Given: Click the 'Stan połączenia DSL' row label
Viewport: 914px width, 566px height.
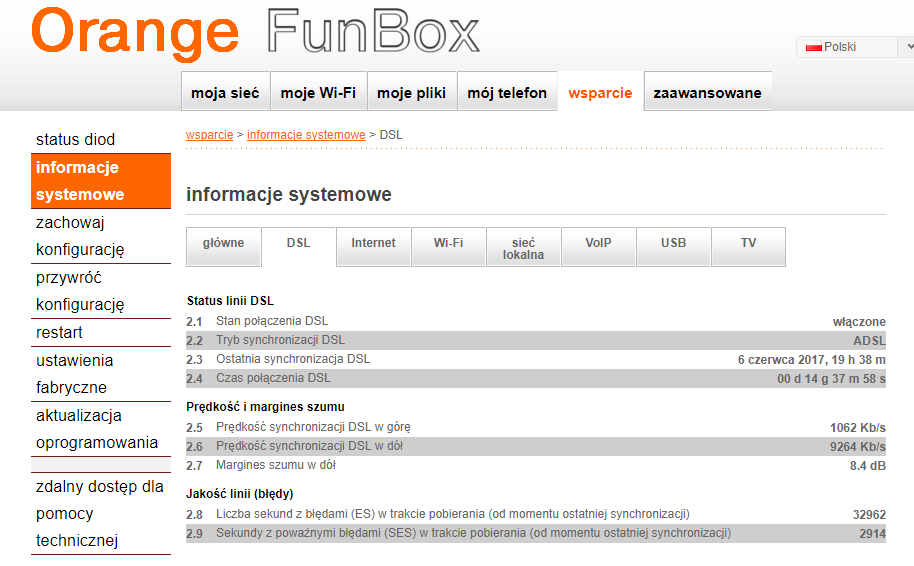Looking at the screenshot, I should point(272,321).
